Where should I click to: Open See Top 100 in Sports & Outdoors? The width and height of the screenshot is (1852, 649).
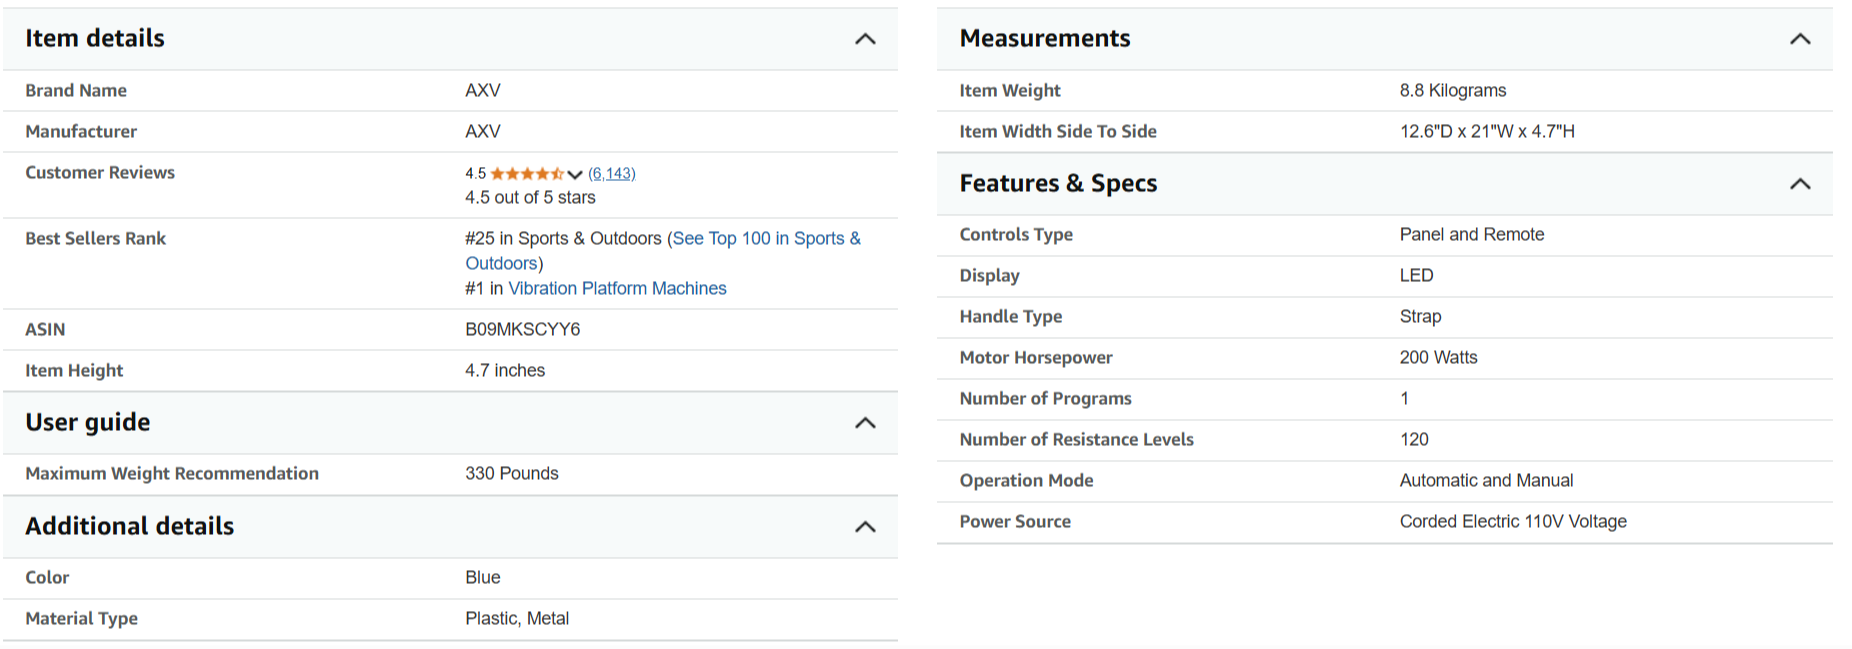[766, 239]
